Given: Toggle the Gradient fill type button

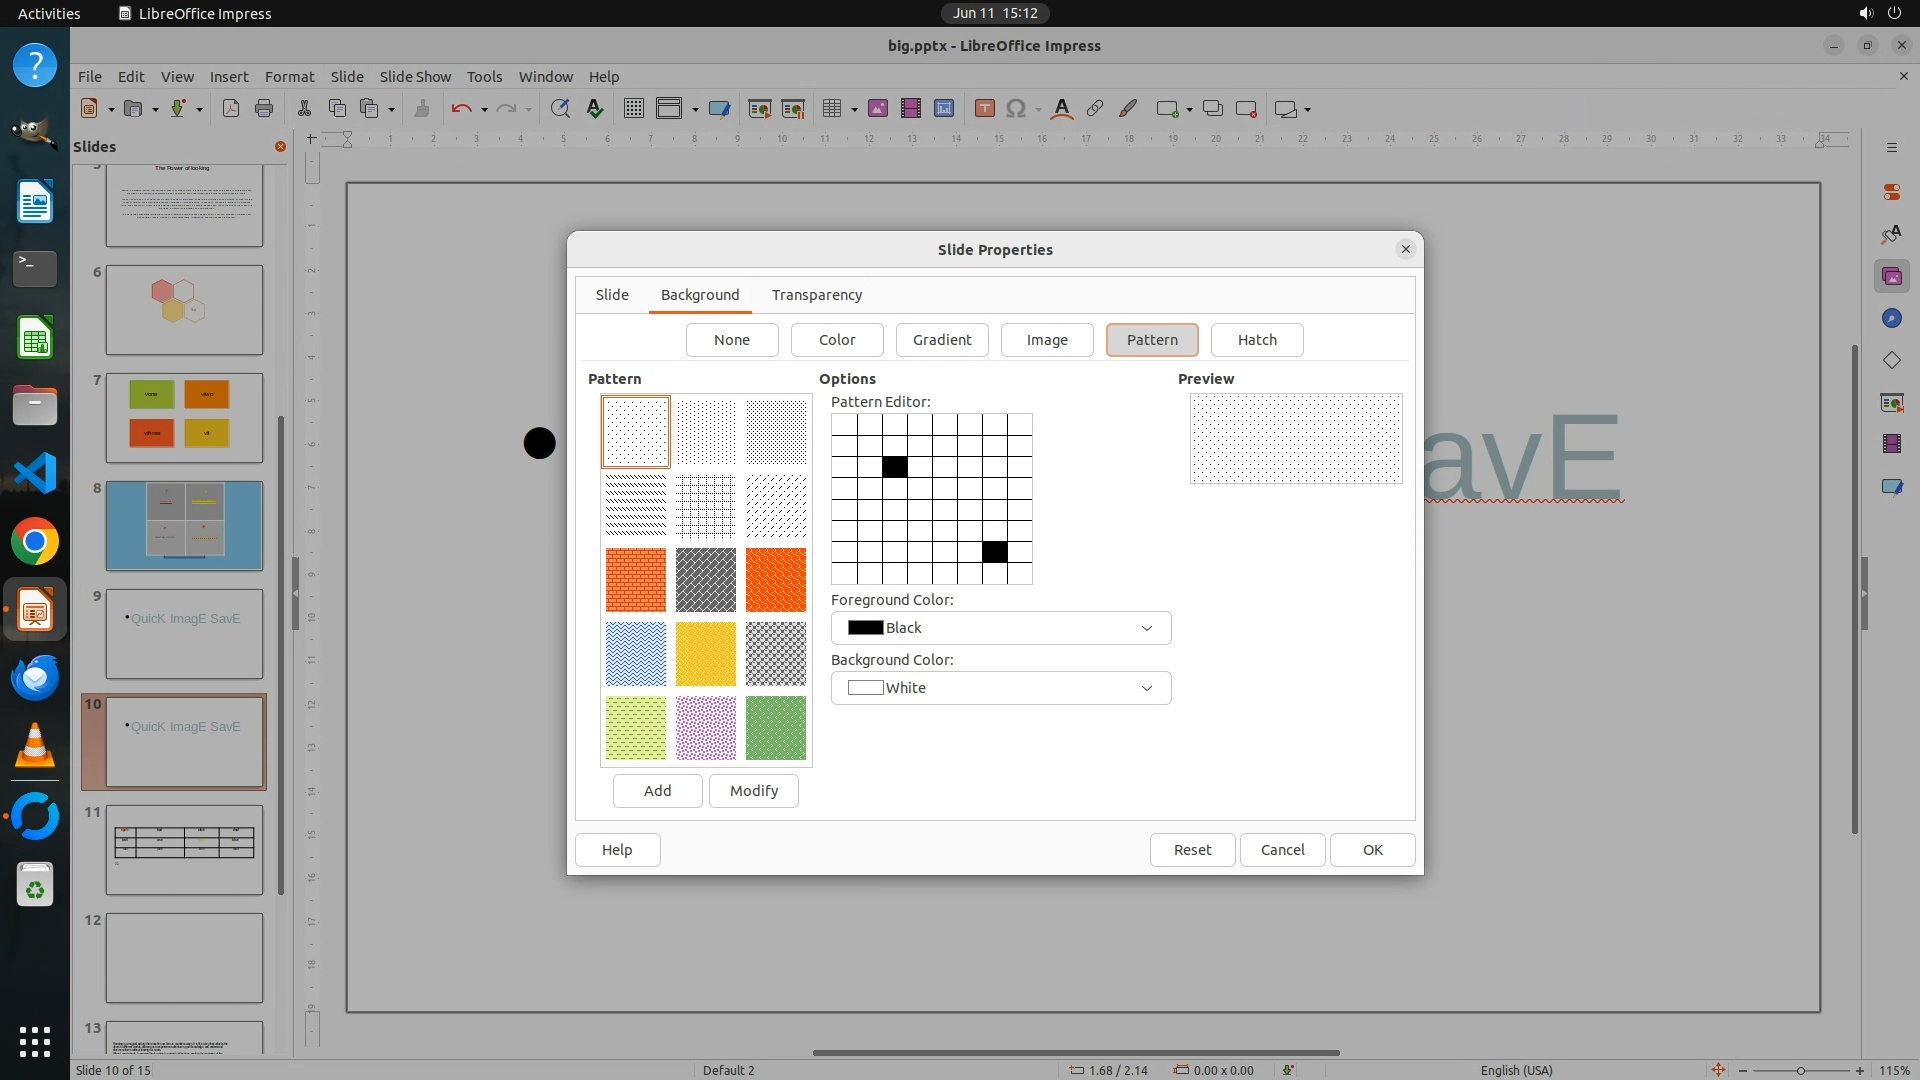Looking at the screenshot, I should click(x=942, y=340).
